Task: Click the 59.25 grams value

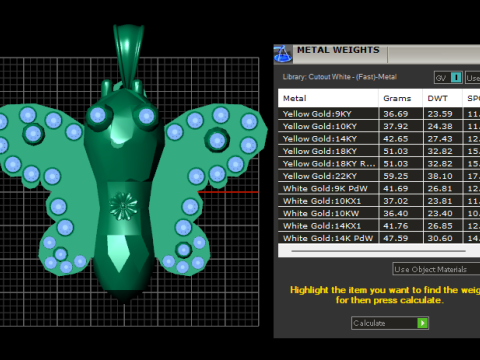Action: pyautogui.click(x=395, y=176)
